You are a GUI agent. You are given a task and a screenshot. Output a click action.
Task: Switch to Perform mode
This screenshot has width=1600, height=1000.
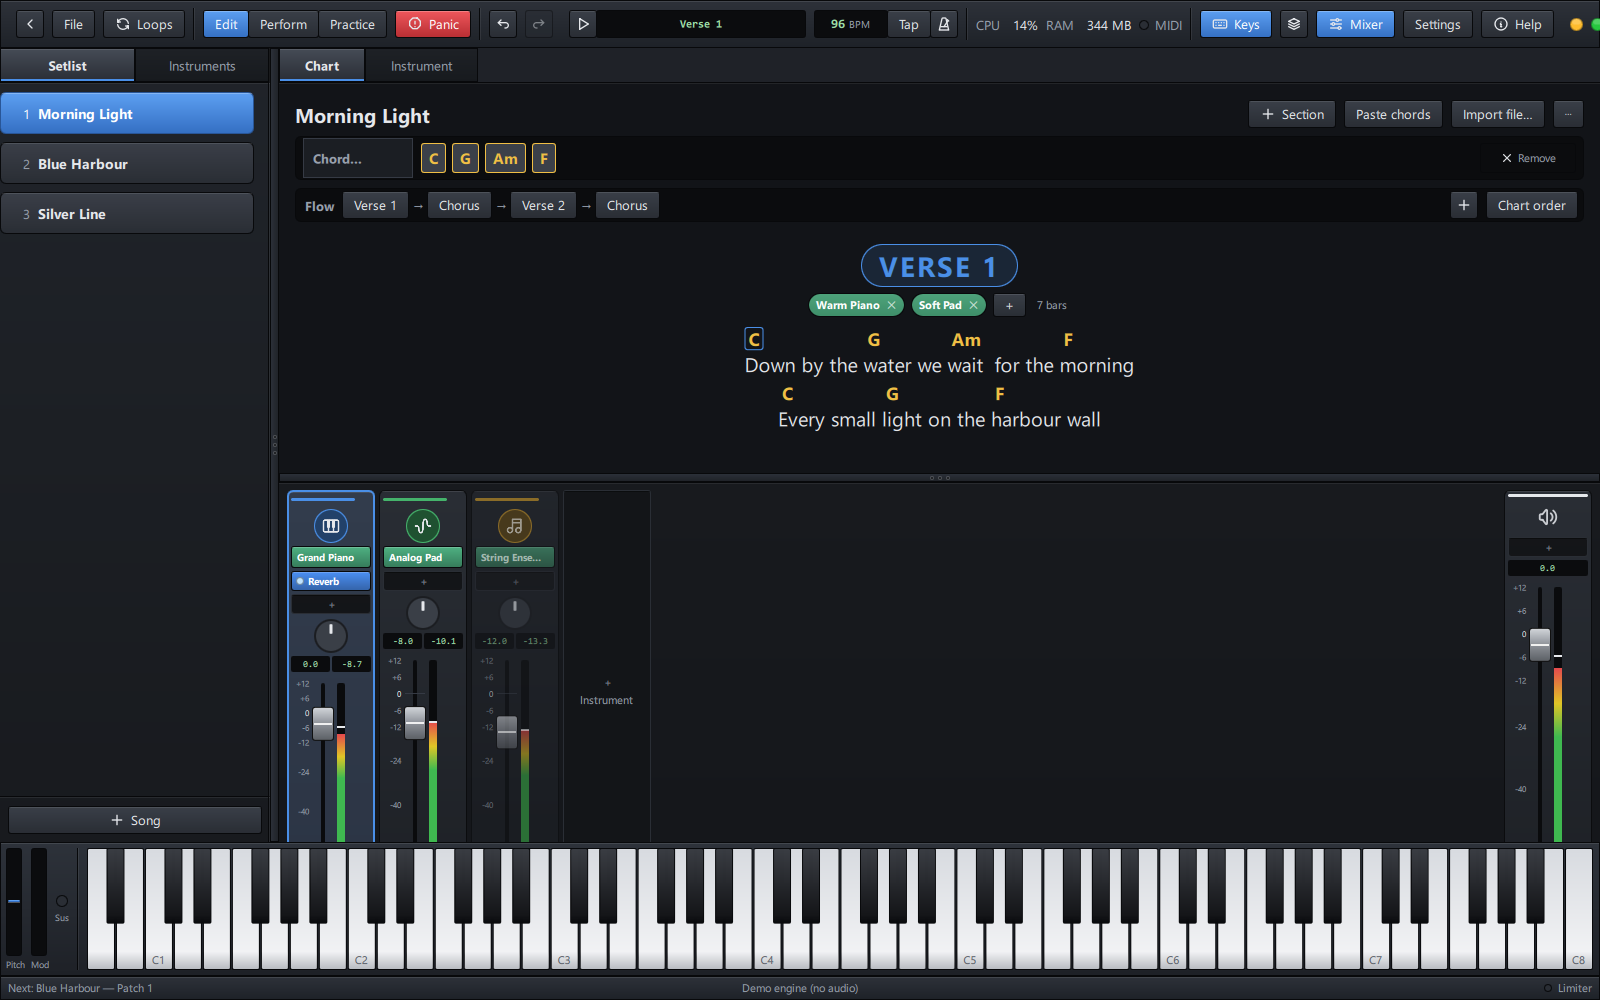tap(283, 24)
